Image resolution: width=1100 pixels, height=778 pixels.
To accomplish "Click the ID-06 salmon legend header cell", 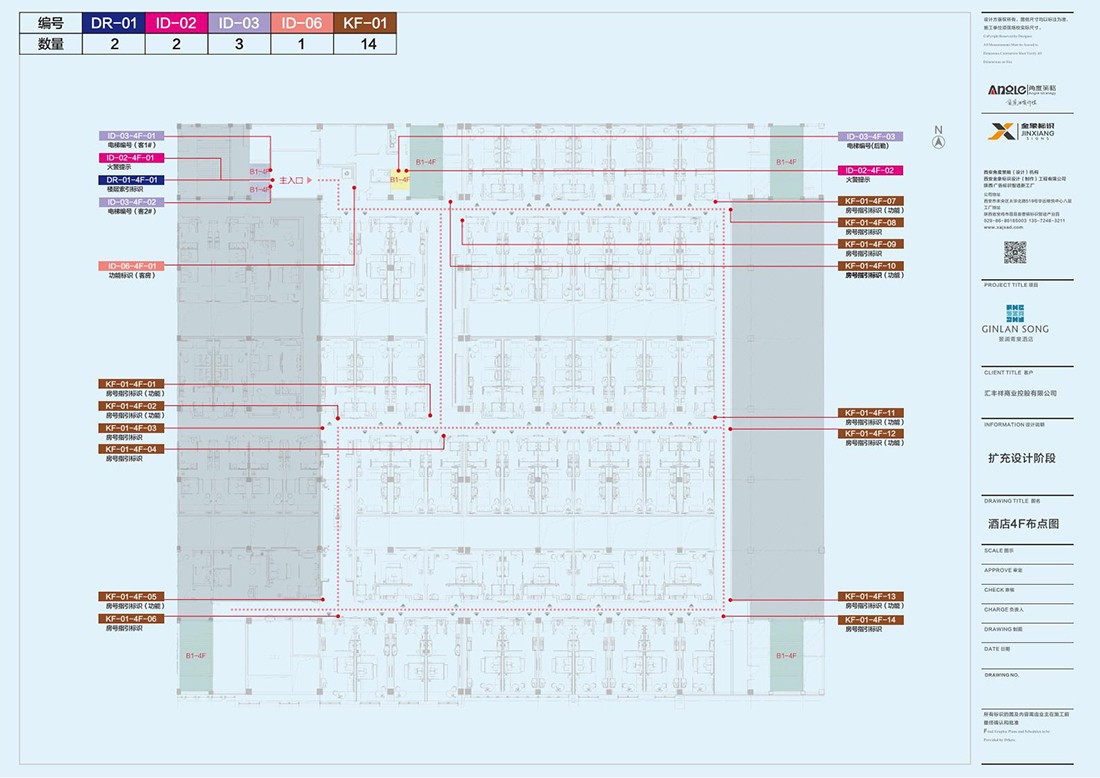I will pyautogui.click(x=302, y=22).
